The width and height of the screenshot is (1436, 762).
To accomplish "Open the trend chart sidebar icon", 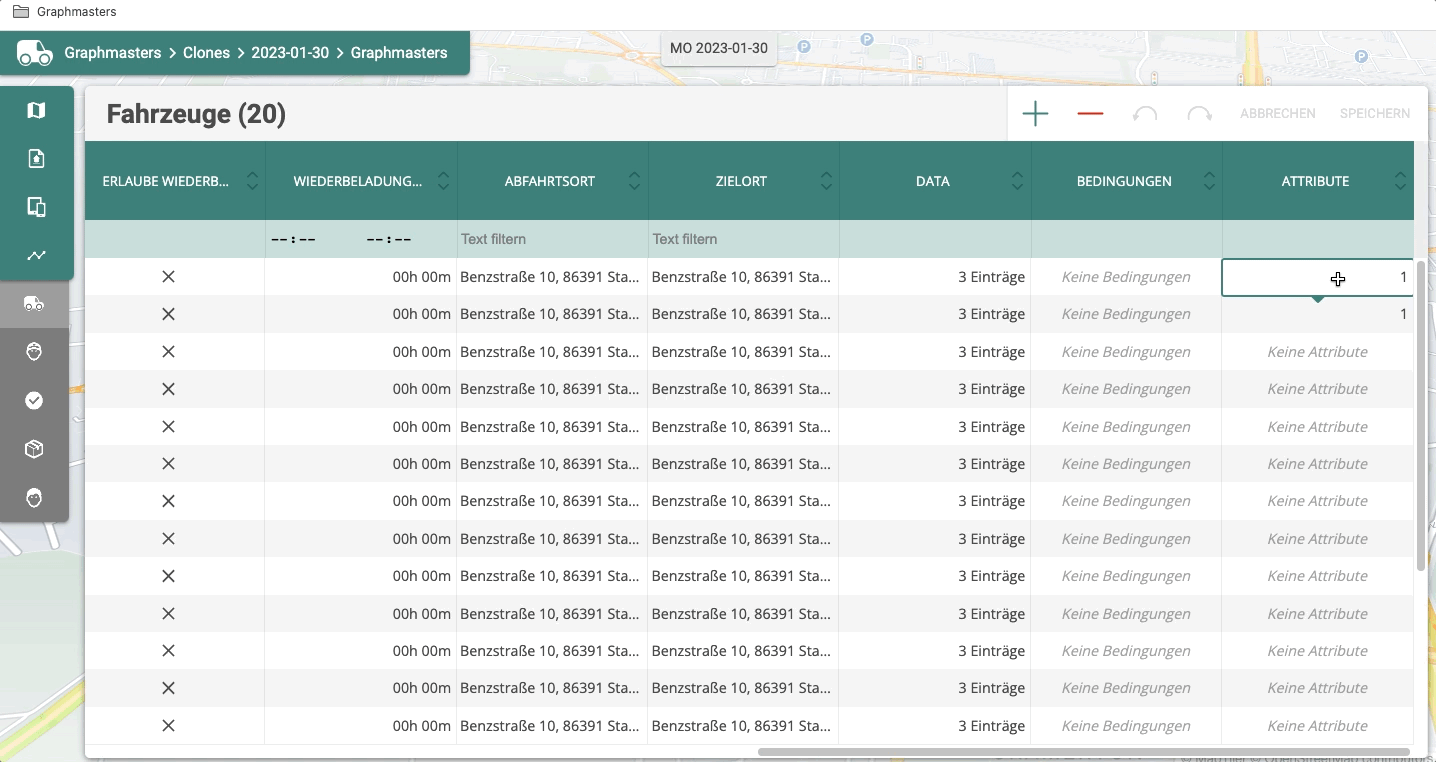I will pos(36,255).
